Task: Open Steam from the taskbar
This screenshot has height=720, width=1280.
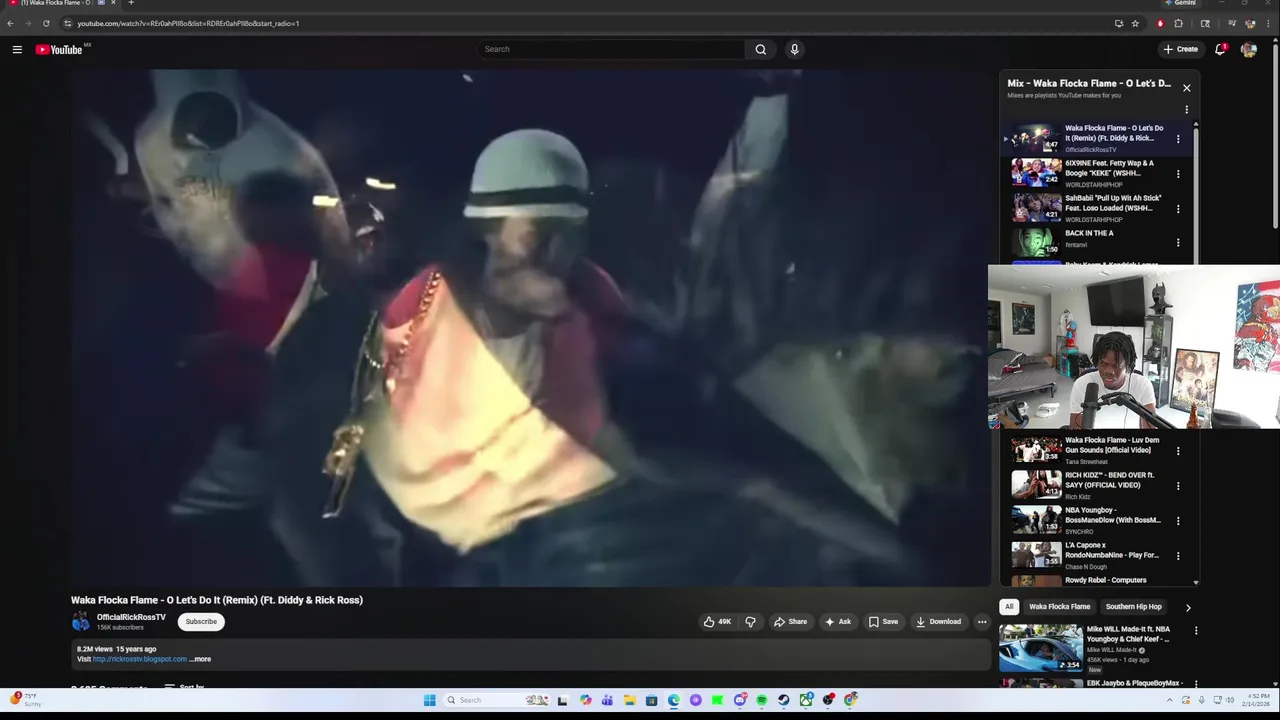Action: tap(784, 700)
